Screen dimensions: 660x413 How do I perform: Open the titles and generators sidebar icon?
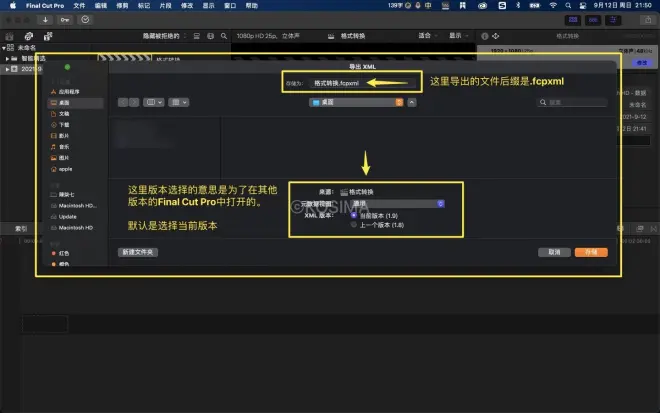coord(48,36)
